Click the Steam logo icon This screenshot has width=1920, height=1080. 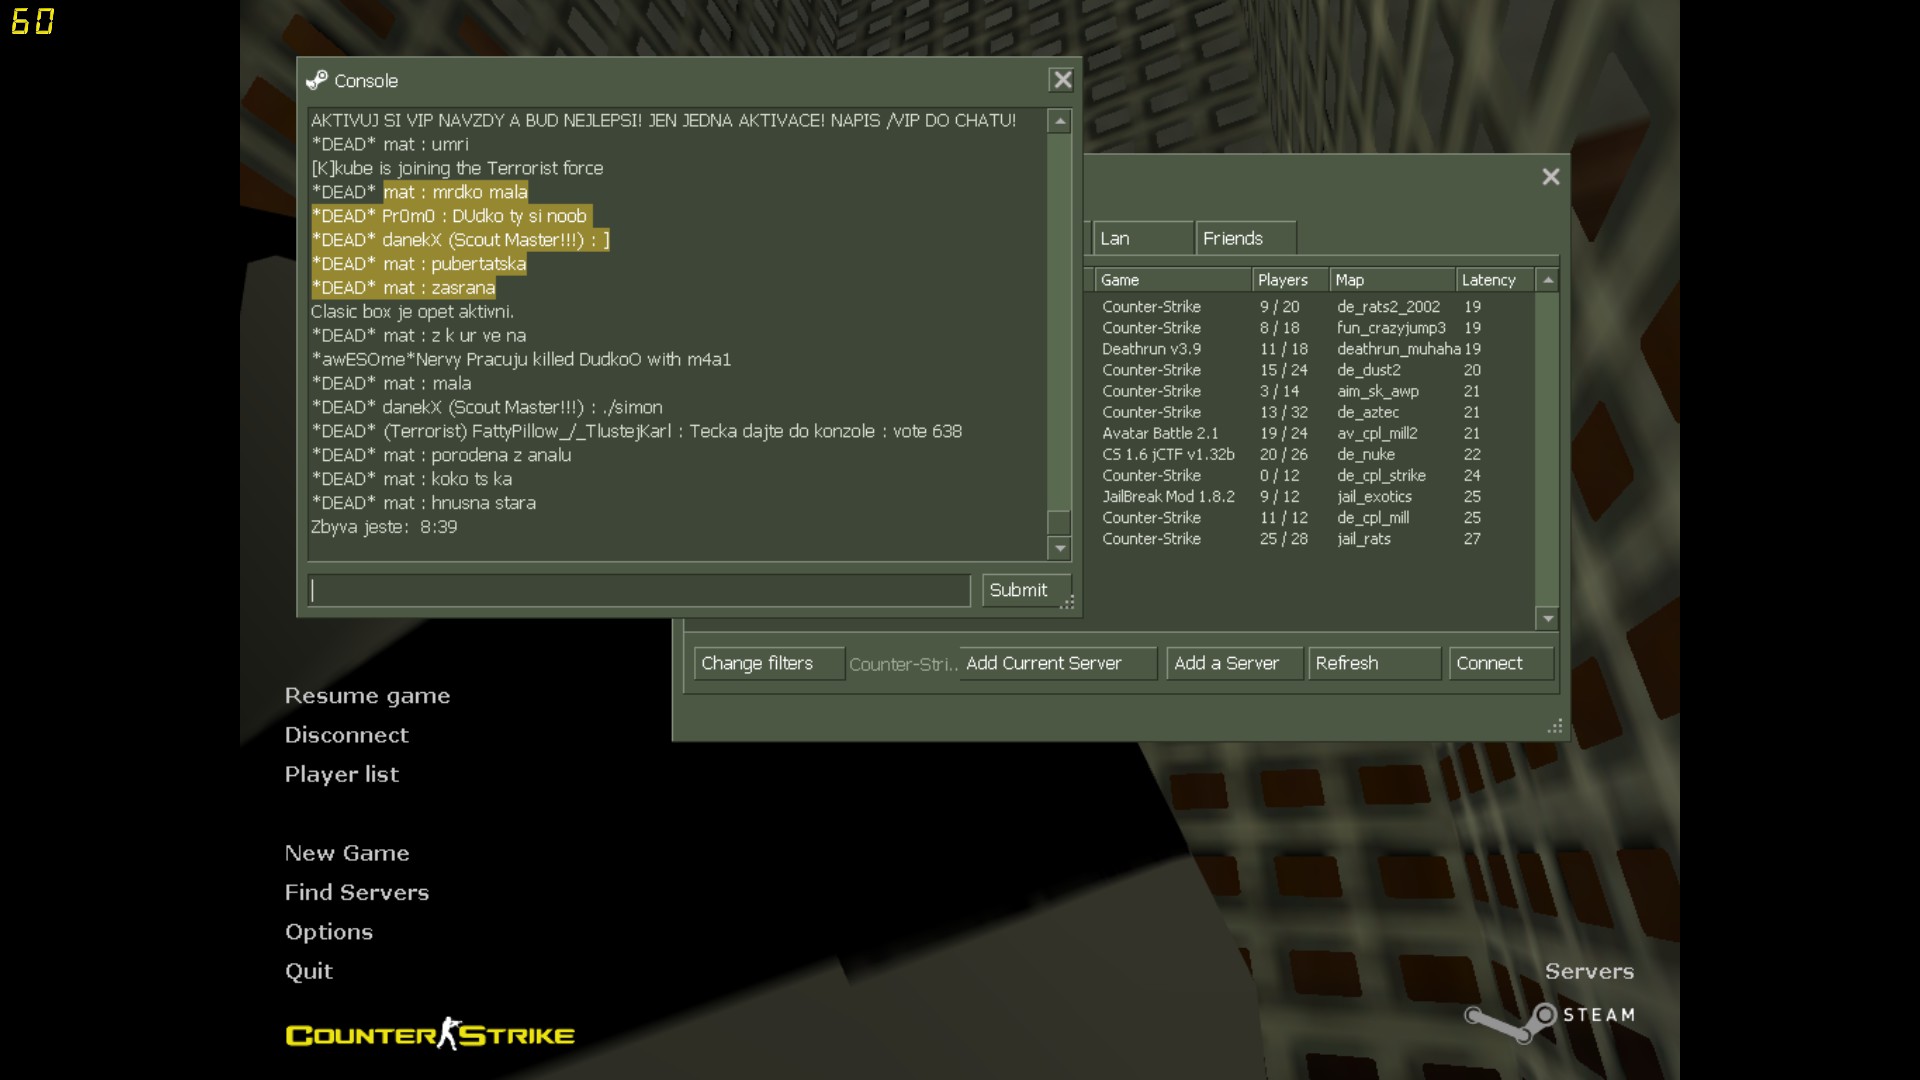(x=1511, y=1022)
